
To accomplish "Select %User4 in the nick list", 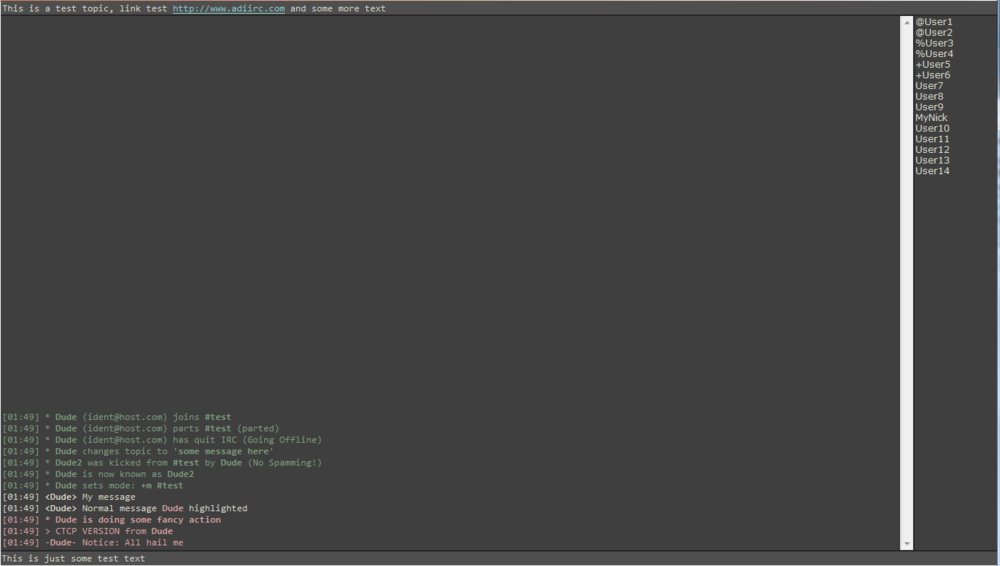I will 934,54.
